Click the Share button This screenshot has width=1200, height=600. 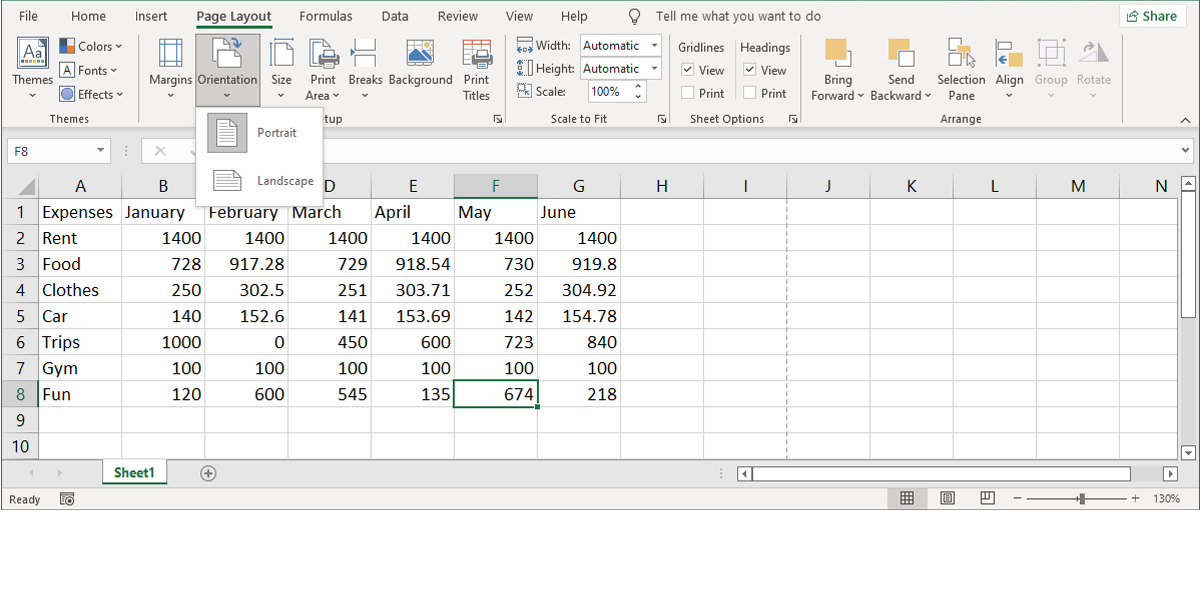click(x=1152, y=15)
